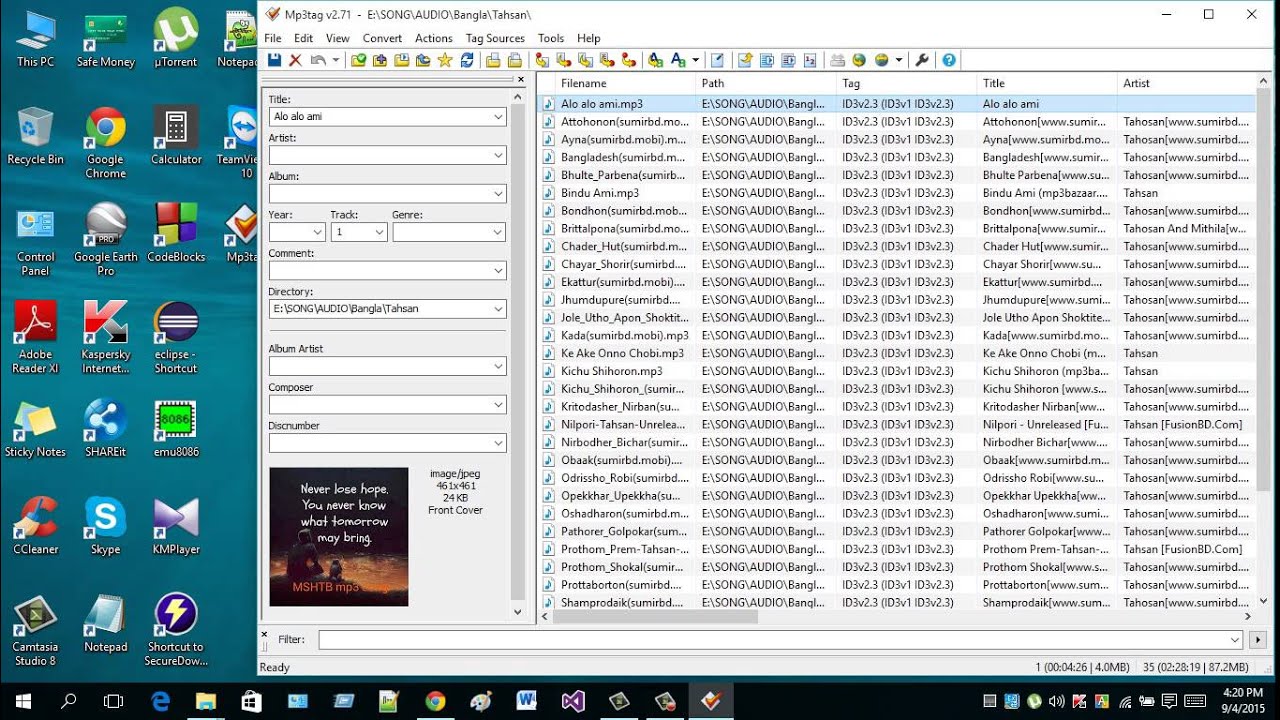
Task: Click the Export icon in toolbar
Action: pos(744,60)
